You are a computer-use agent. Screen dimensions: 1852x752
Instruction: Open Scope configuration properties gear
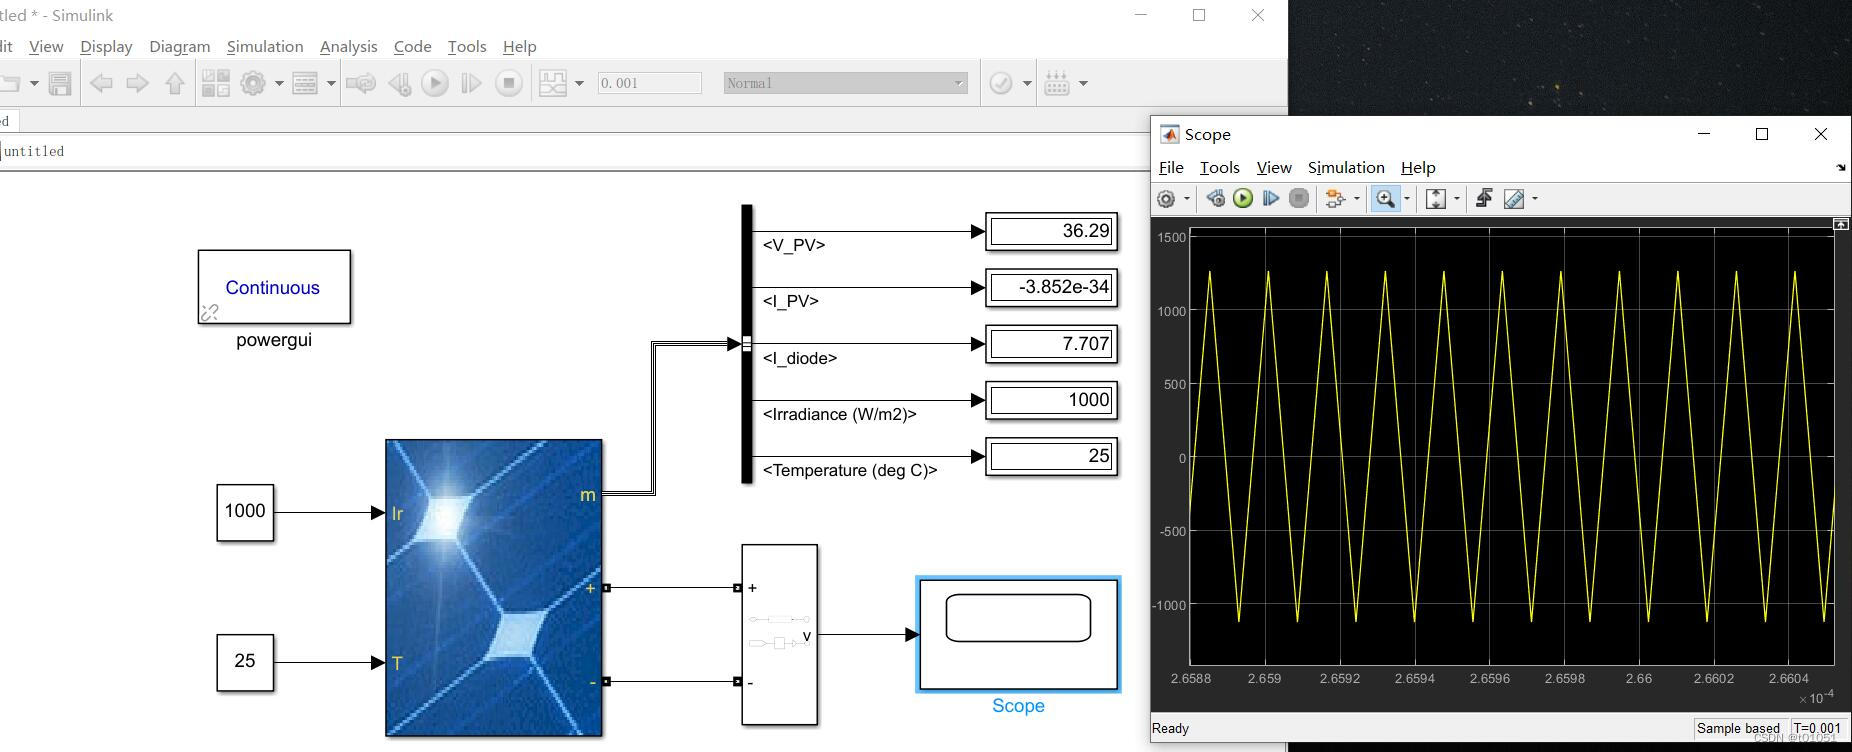(1166, 199)
